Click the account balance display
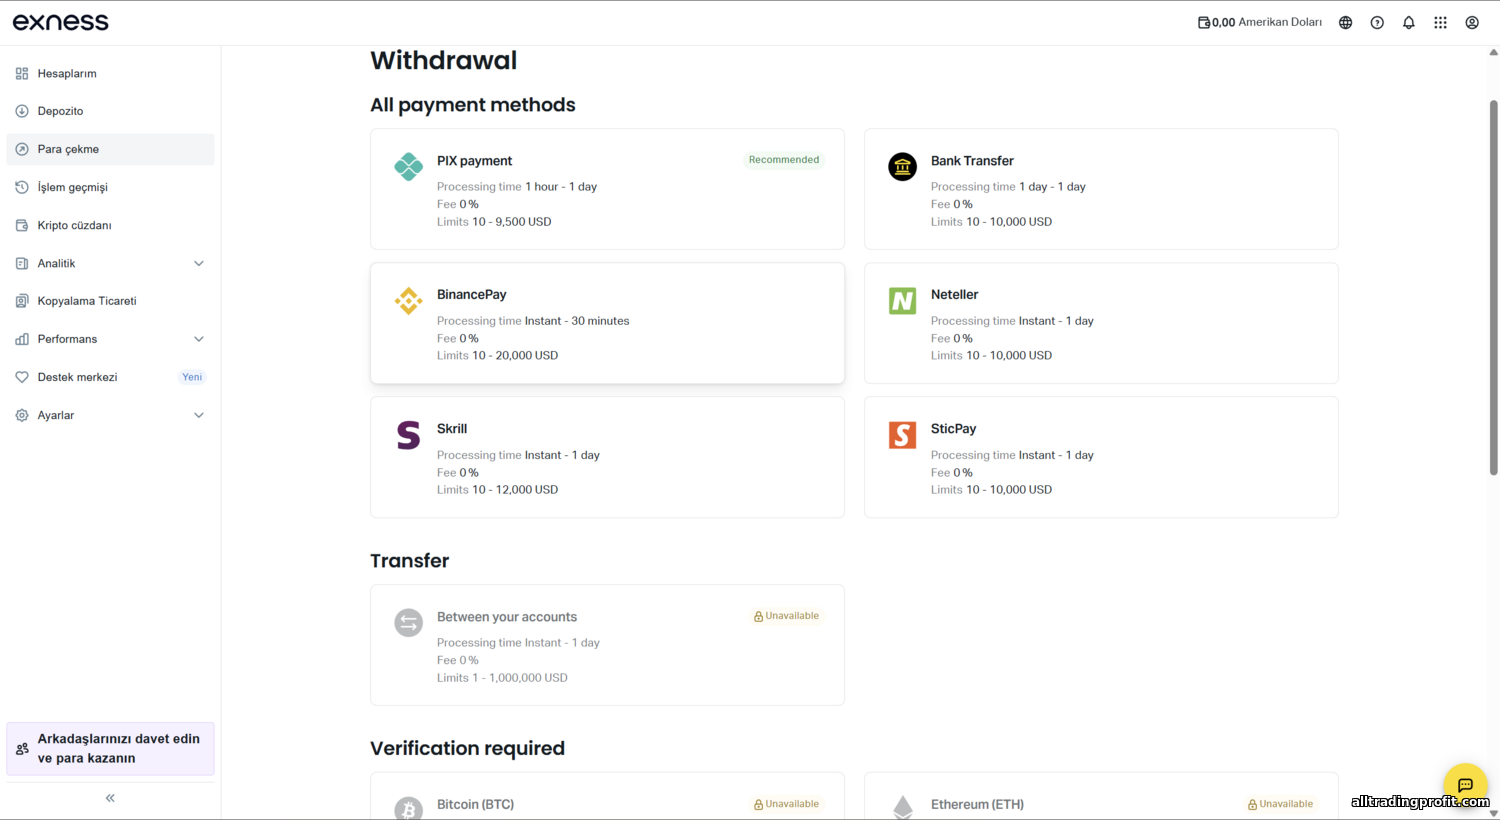This screenshot has width=1500, height=820. pos(1259,23)
